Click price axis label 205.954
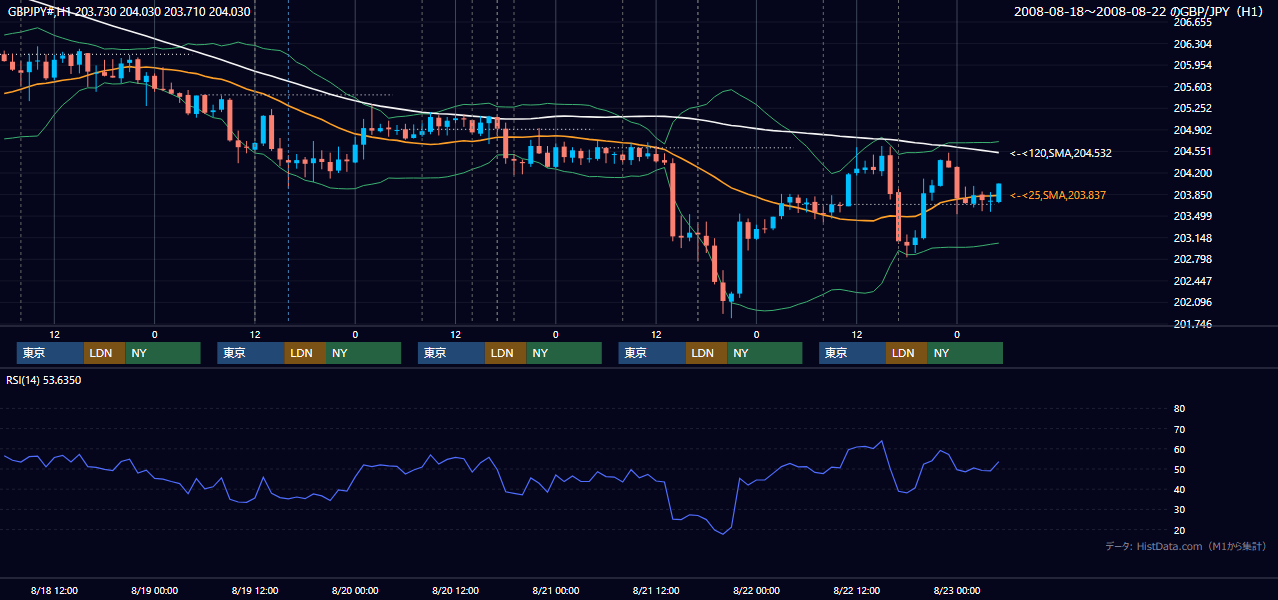 pos(1192,65)
